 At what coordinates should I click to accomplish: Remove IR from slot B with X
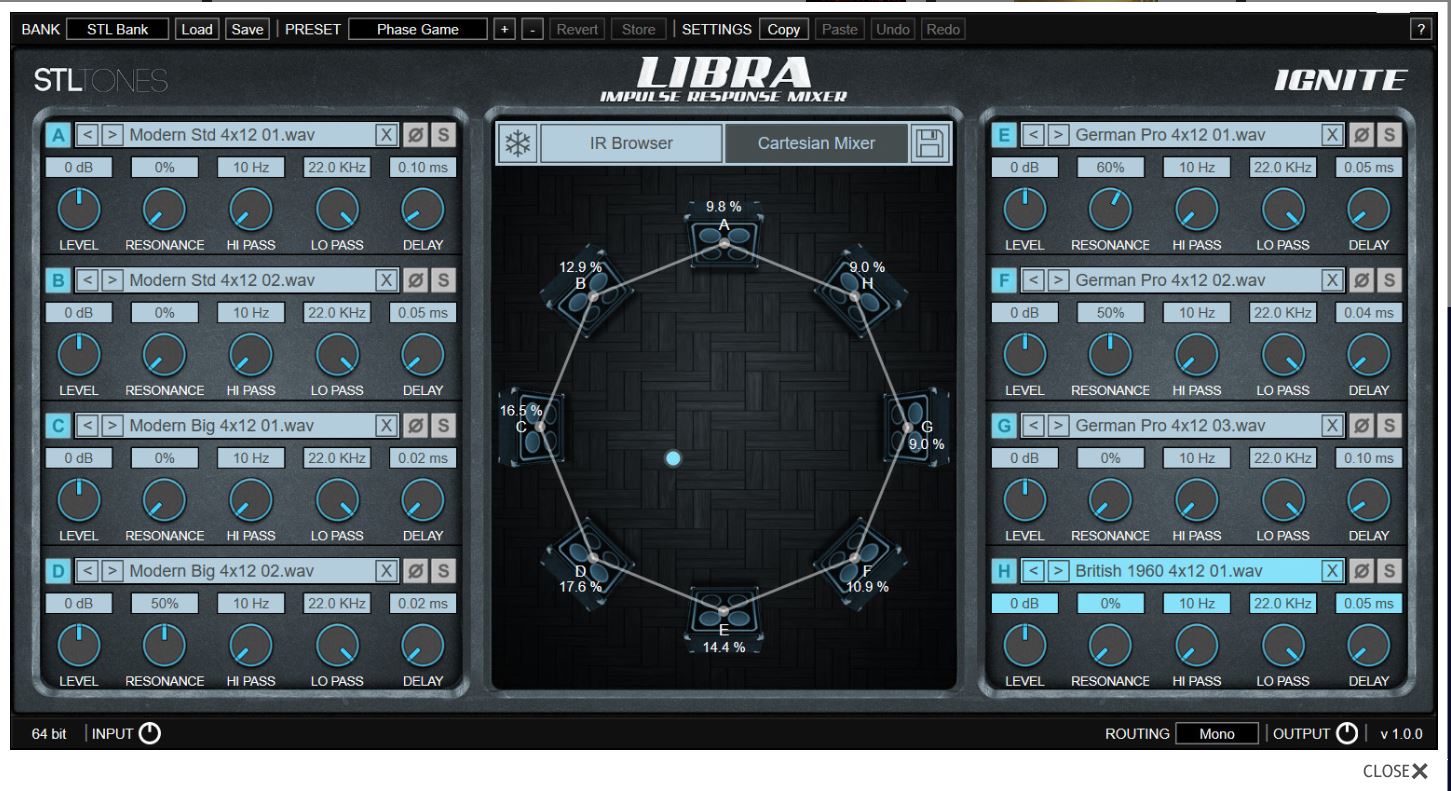386,281
